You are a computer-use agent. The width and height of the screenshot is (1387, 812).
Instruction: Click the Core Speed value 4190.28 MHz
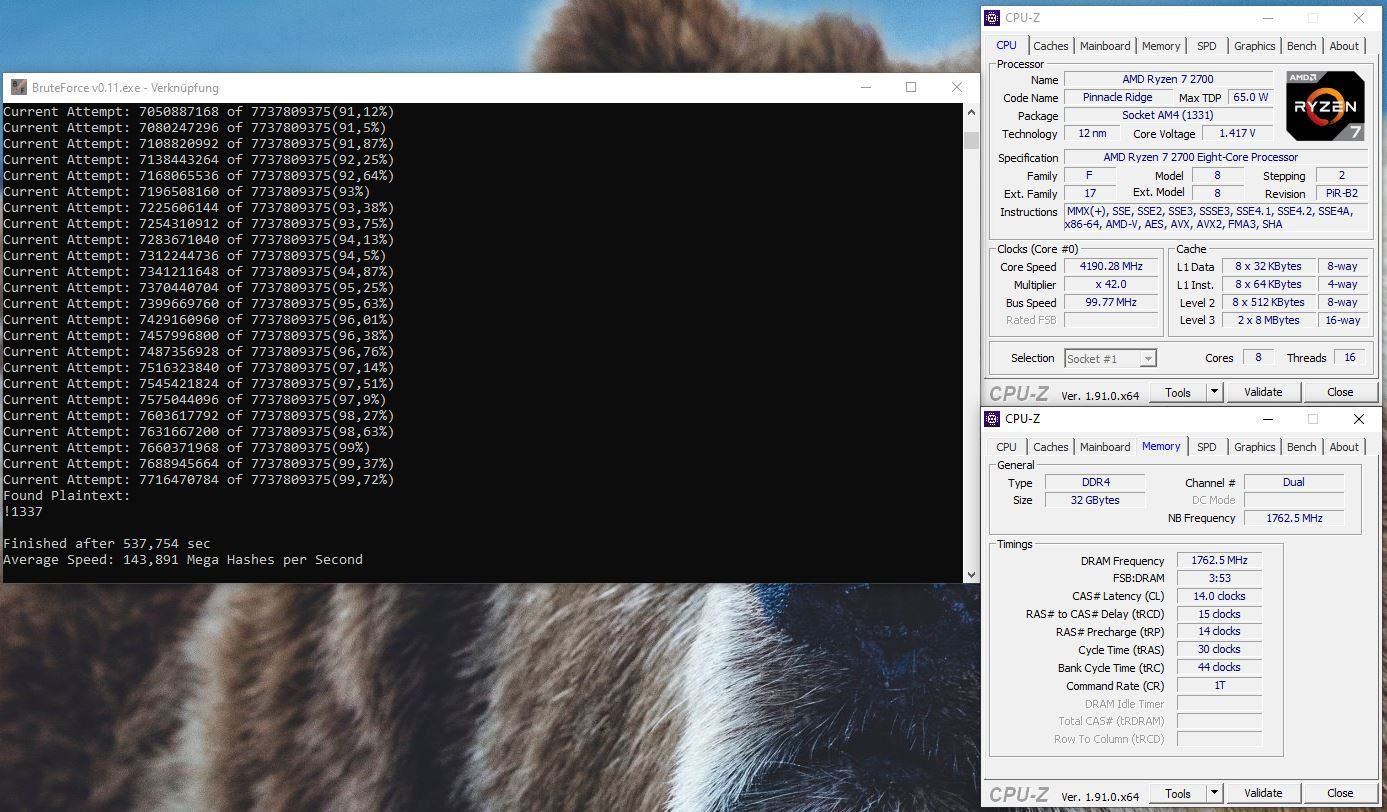click(x=1111, y=267)
